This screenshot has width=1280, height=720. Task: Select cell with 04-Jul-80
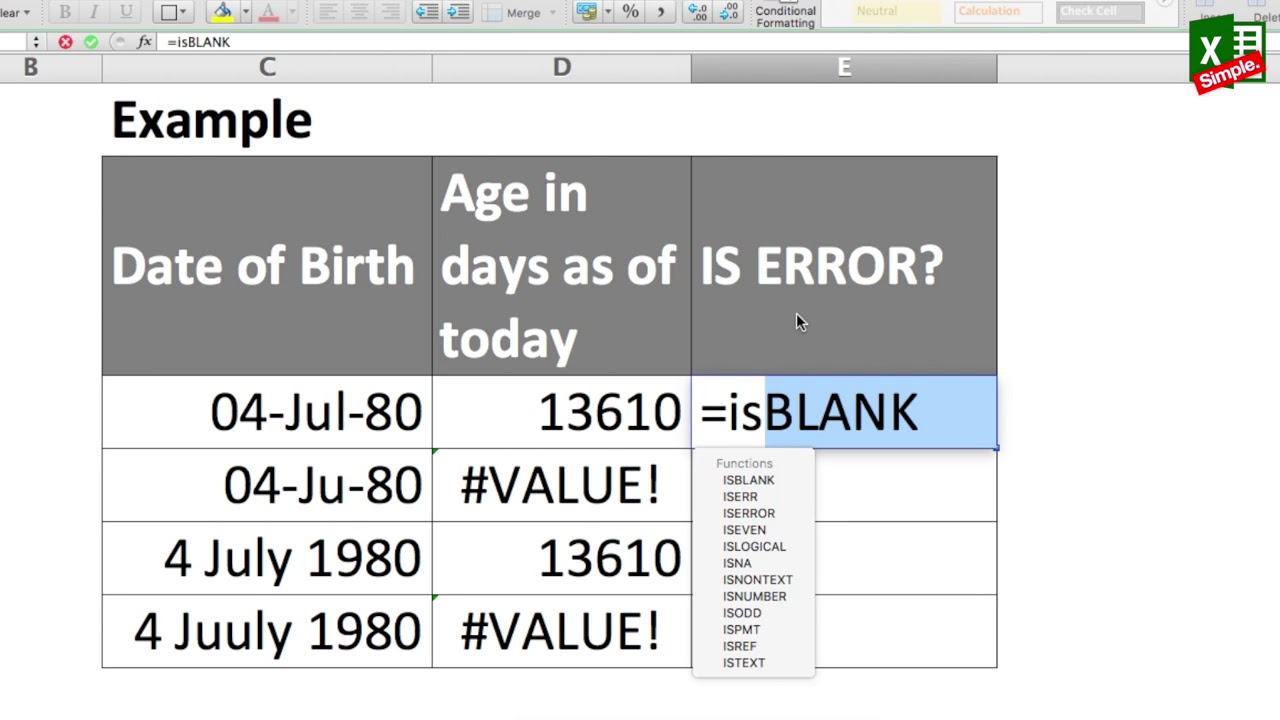267,412
